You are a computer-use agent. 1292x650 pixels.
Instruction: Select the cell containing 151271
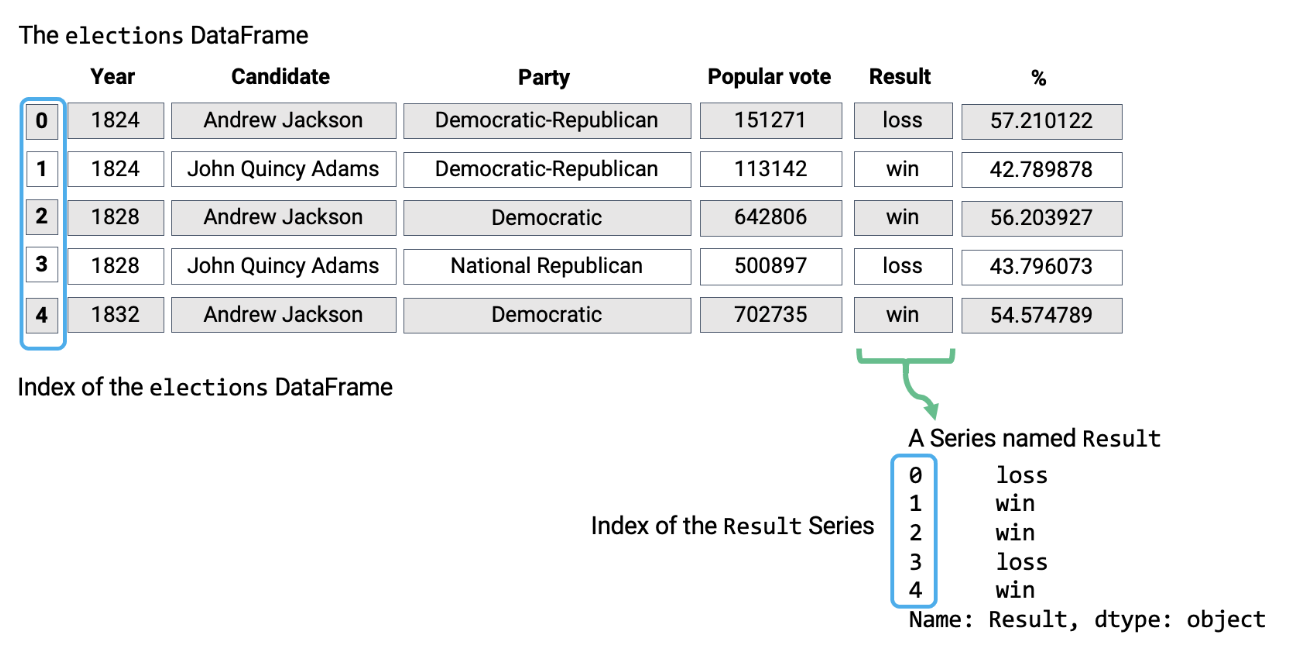(x=769, y=121)
